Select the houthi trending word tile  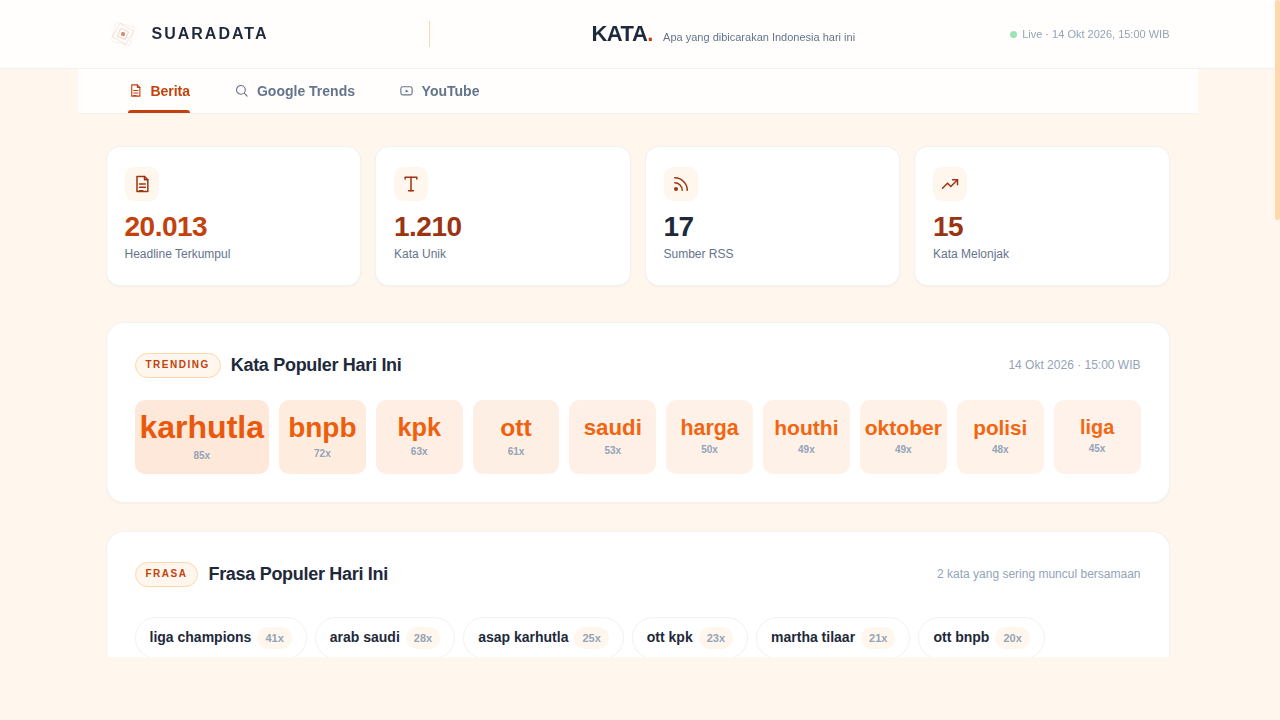coord(806,437)
